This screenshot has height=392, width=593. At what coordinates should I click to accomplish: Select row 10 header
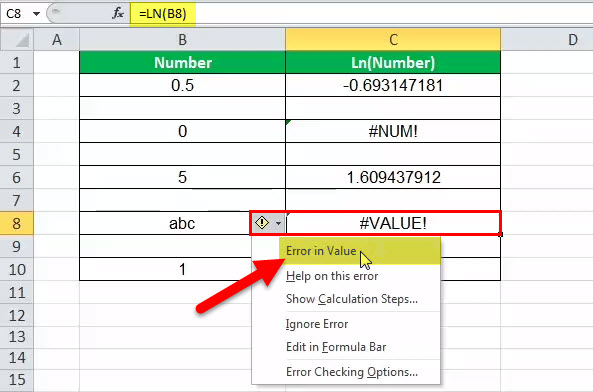(17, 270)
